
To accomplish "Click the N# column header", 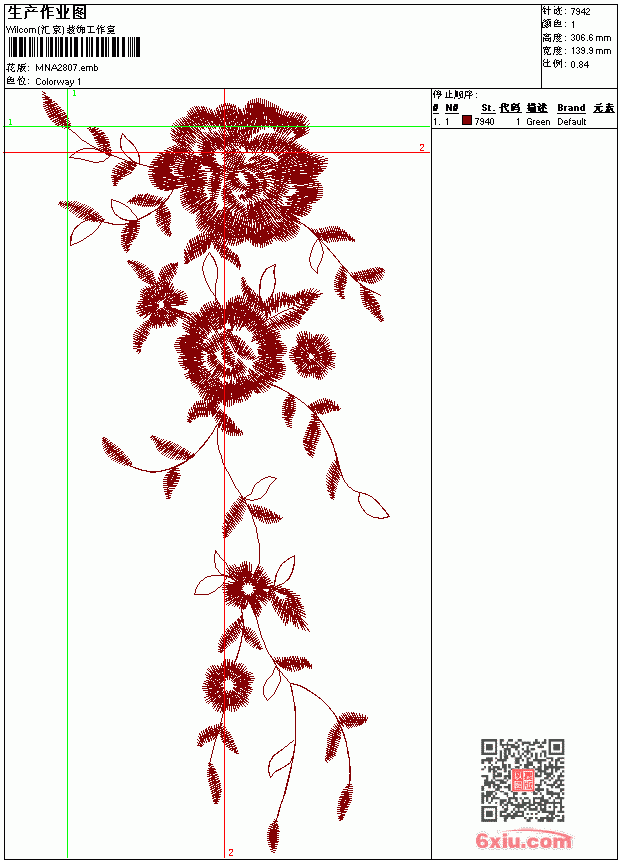I will tap(452, 108).
